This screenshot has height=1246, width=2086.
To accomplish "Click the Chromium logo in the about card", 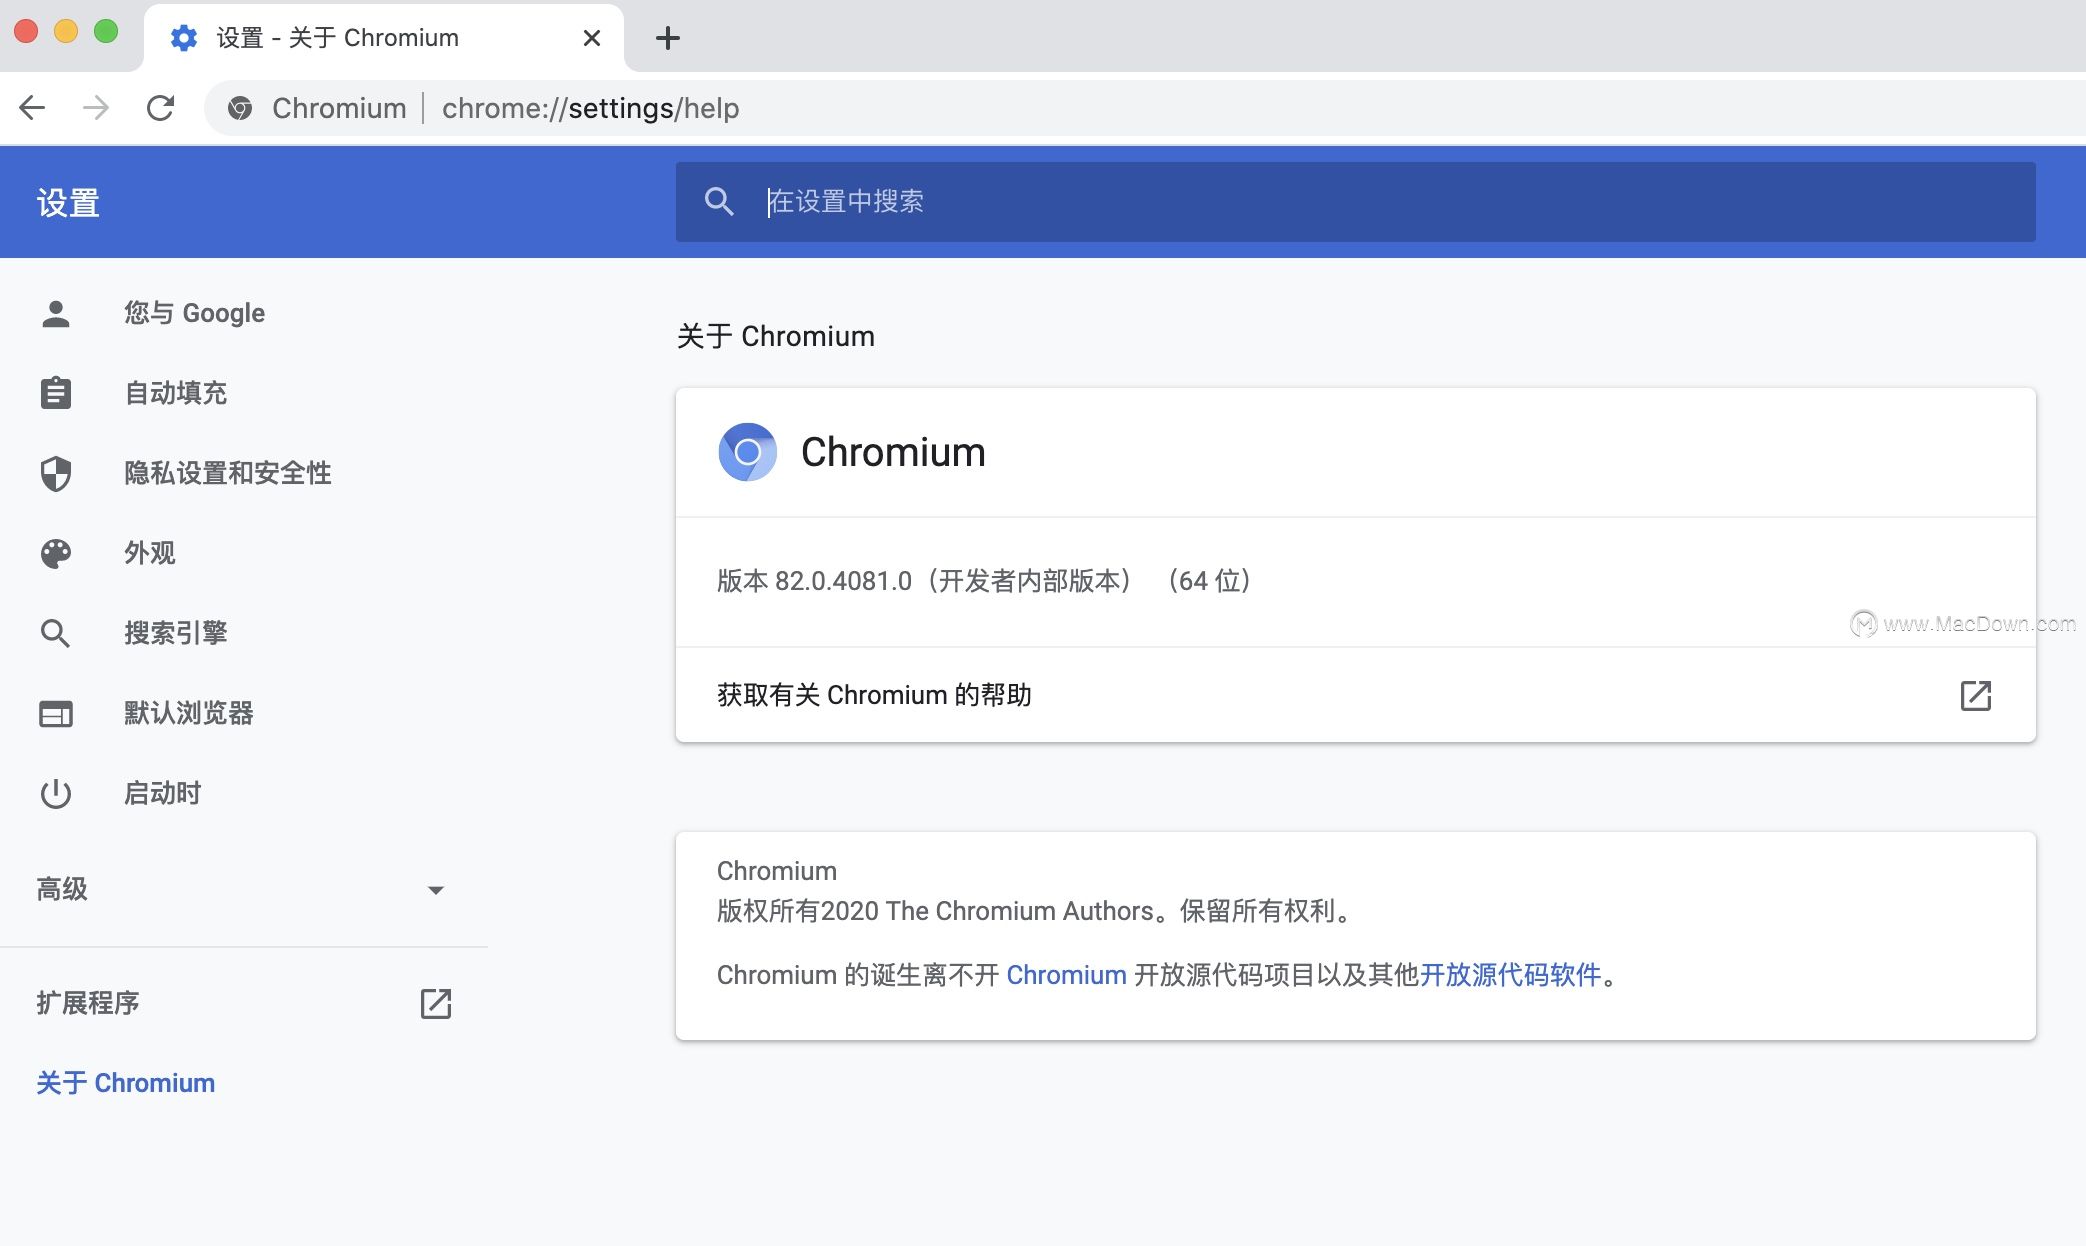I will pyautogui.click(x=748, y=452).
